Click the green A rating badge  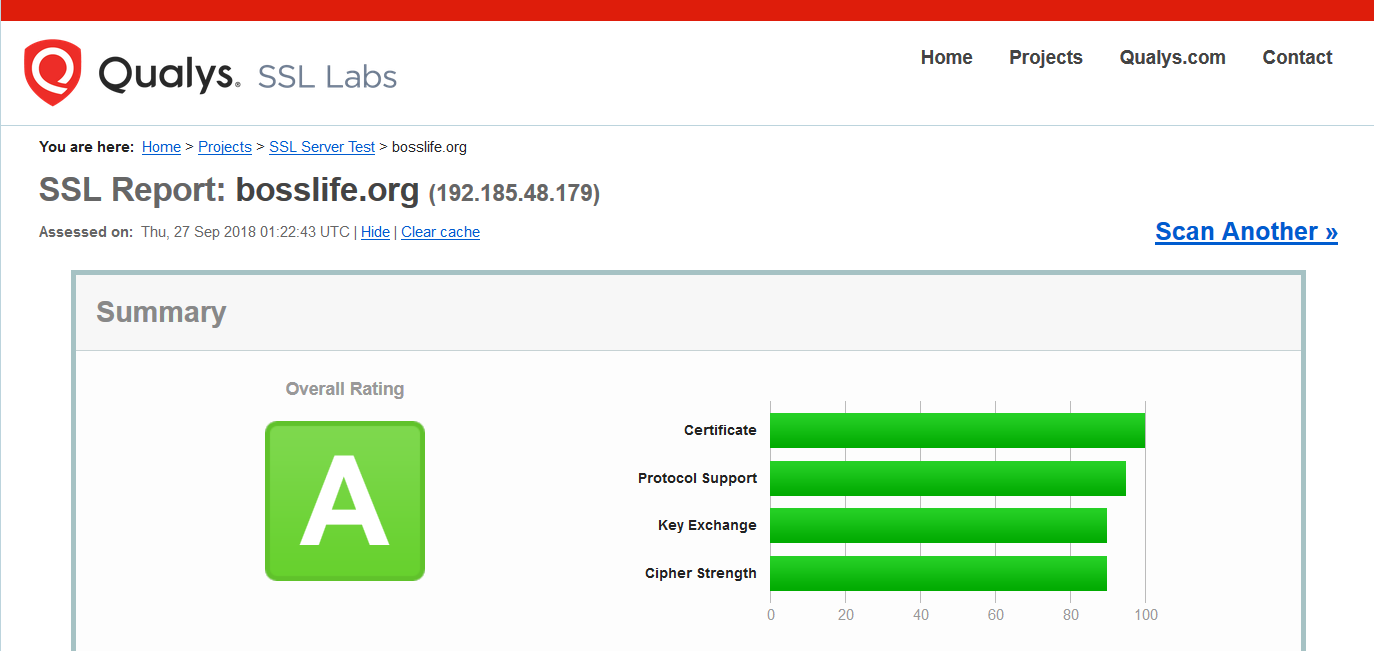point(345,501)
